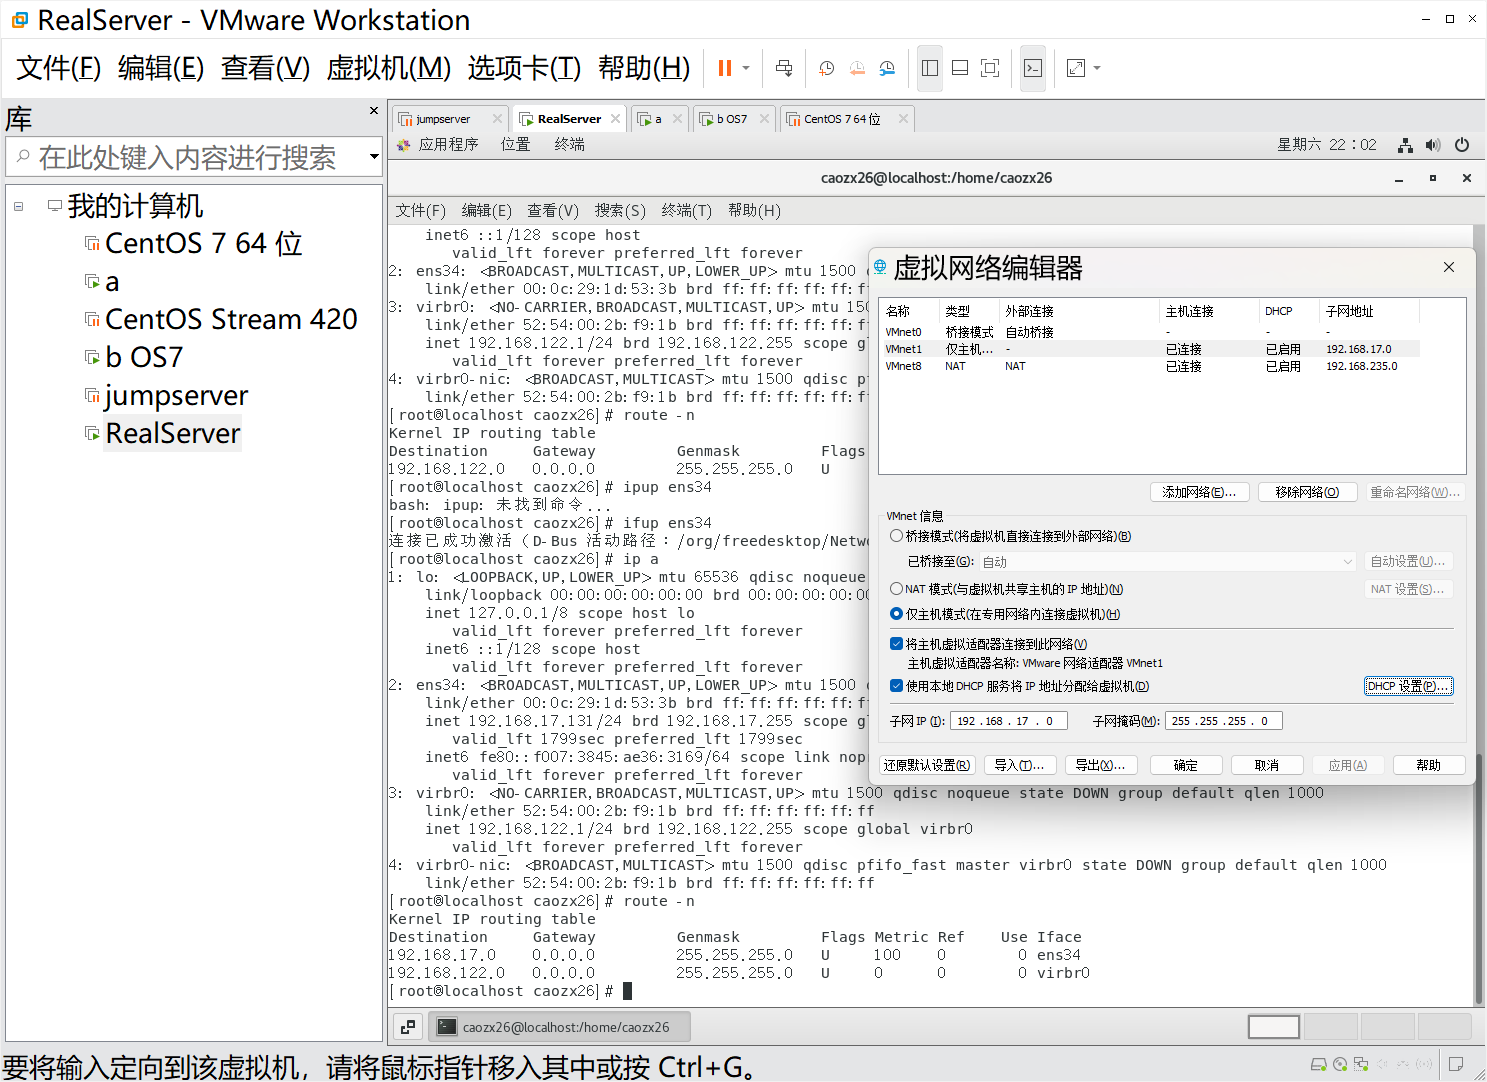Click the guest volume speaker icon
1487x1082 pixels.
point(1433,145)
